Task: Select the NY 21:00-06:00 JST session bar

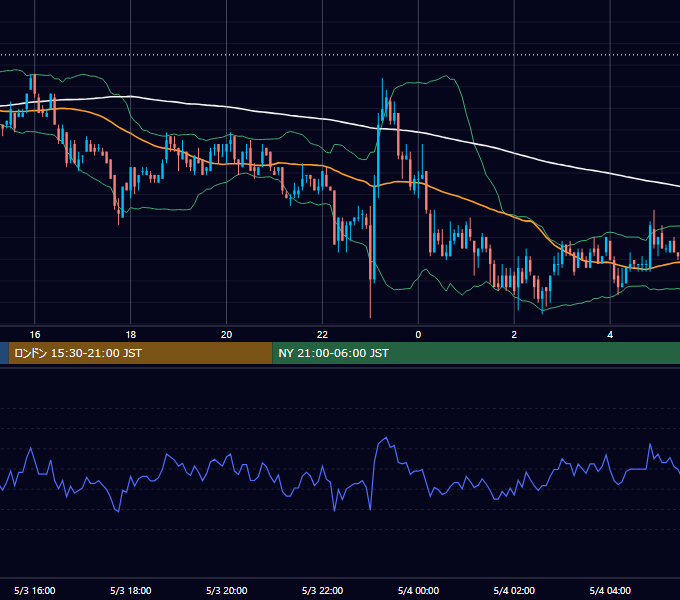Action: coord(476,353)
